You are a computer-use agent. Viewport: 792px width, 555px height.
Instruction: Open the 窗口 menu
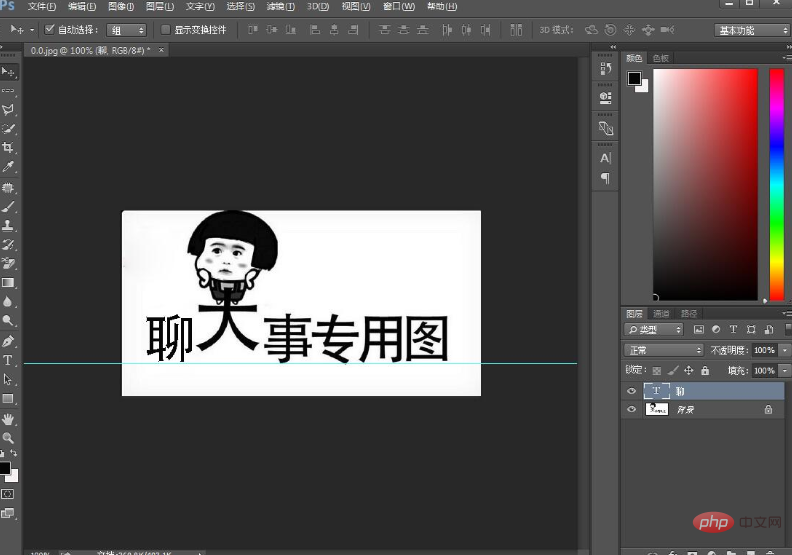tap(399, 7)
